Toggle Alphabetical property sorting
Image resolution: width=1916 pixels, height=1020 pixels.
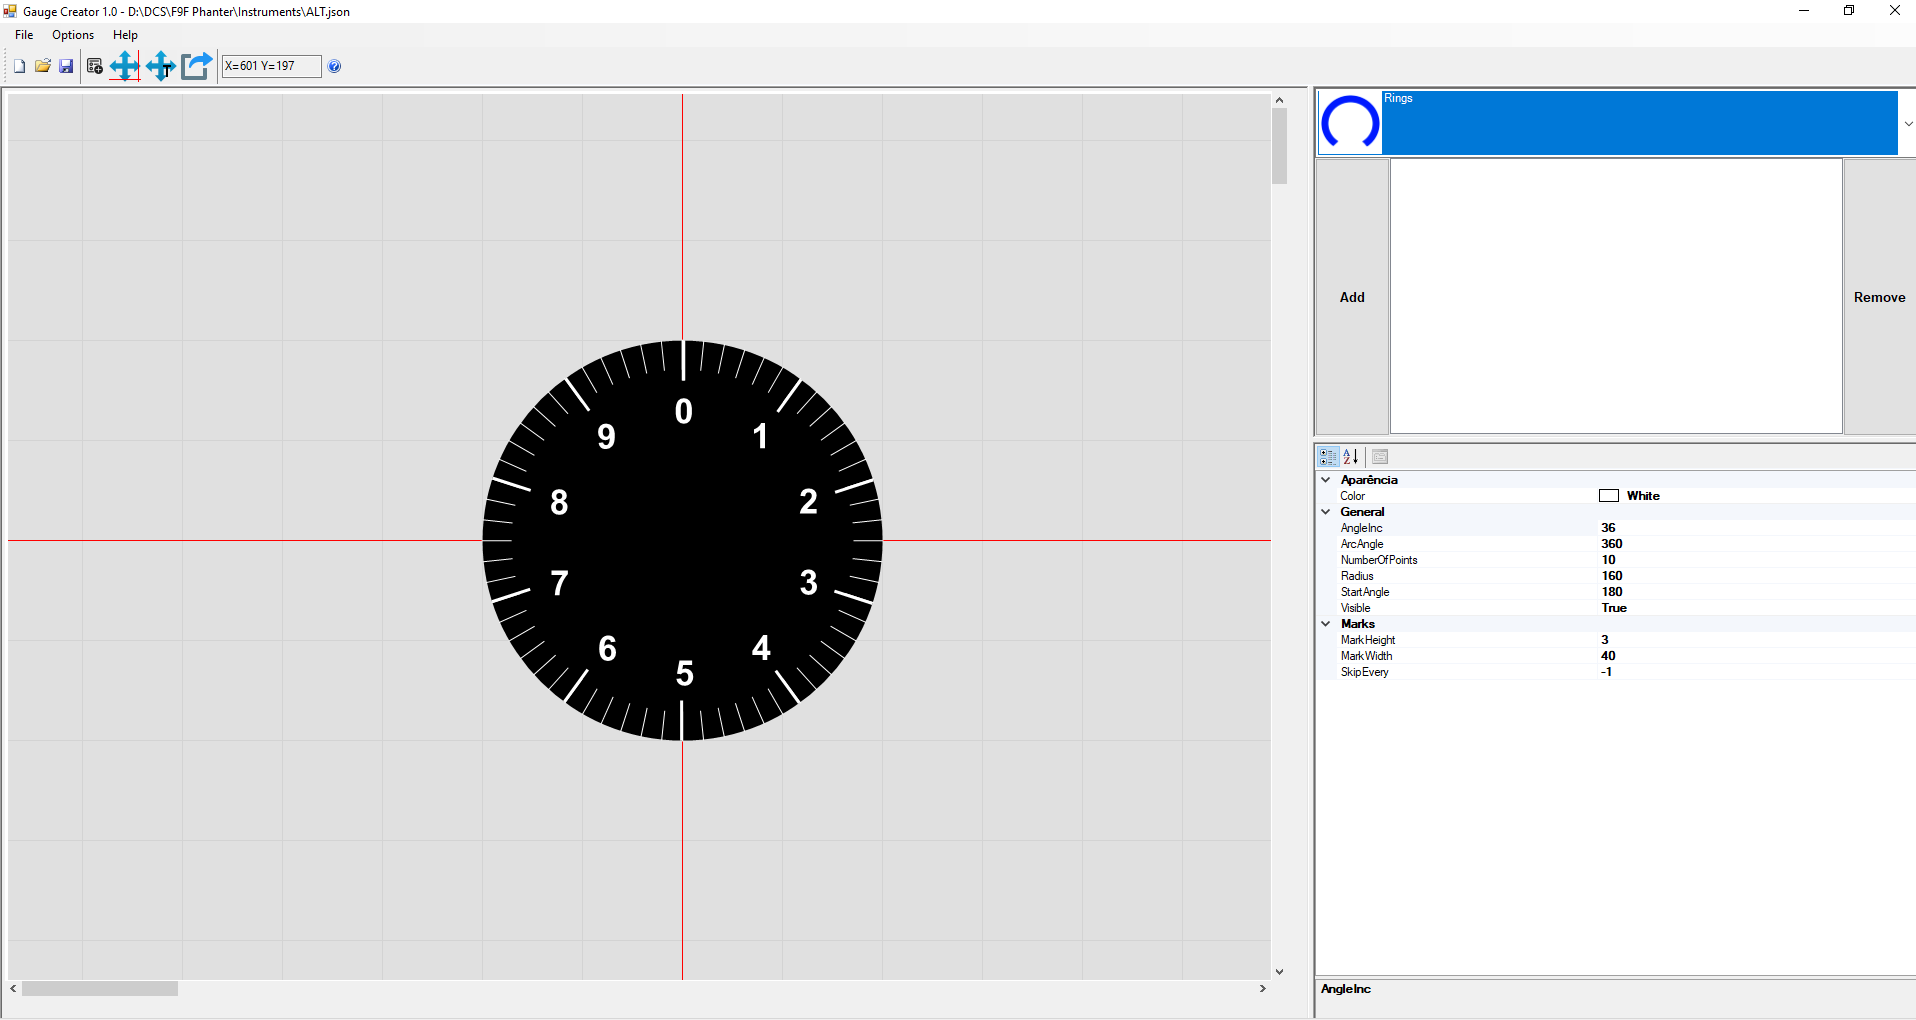click(x=1351, y=457)
